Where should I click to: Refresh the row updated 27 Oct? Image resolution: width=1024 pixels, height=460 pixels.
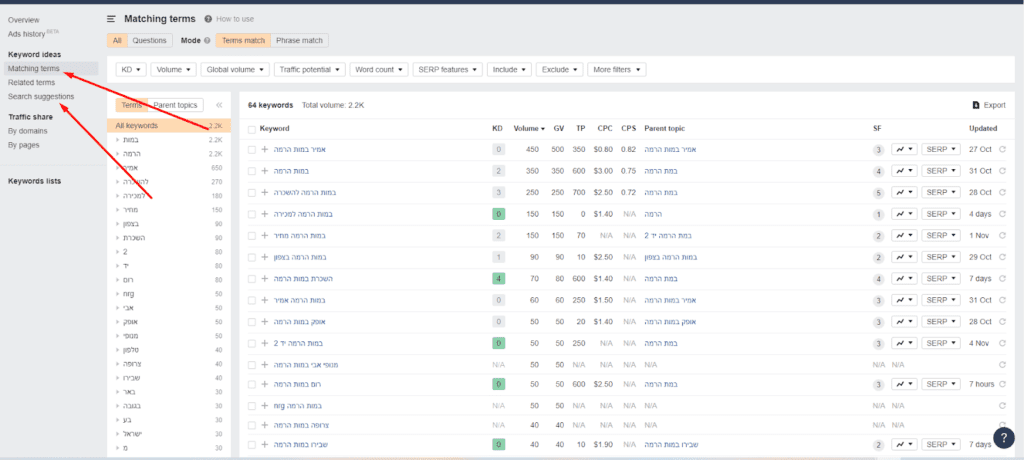pyautogui.click(x=1002, y=150)
